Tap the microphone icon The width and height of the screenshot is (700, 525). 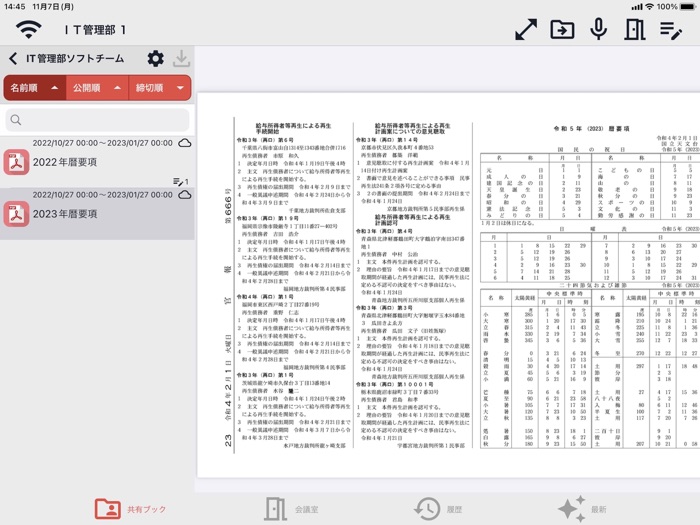click(598, 30)
